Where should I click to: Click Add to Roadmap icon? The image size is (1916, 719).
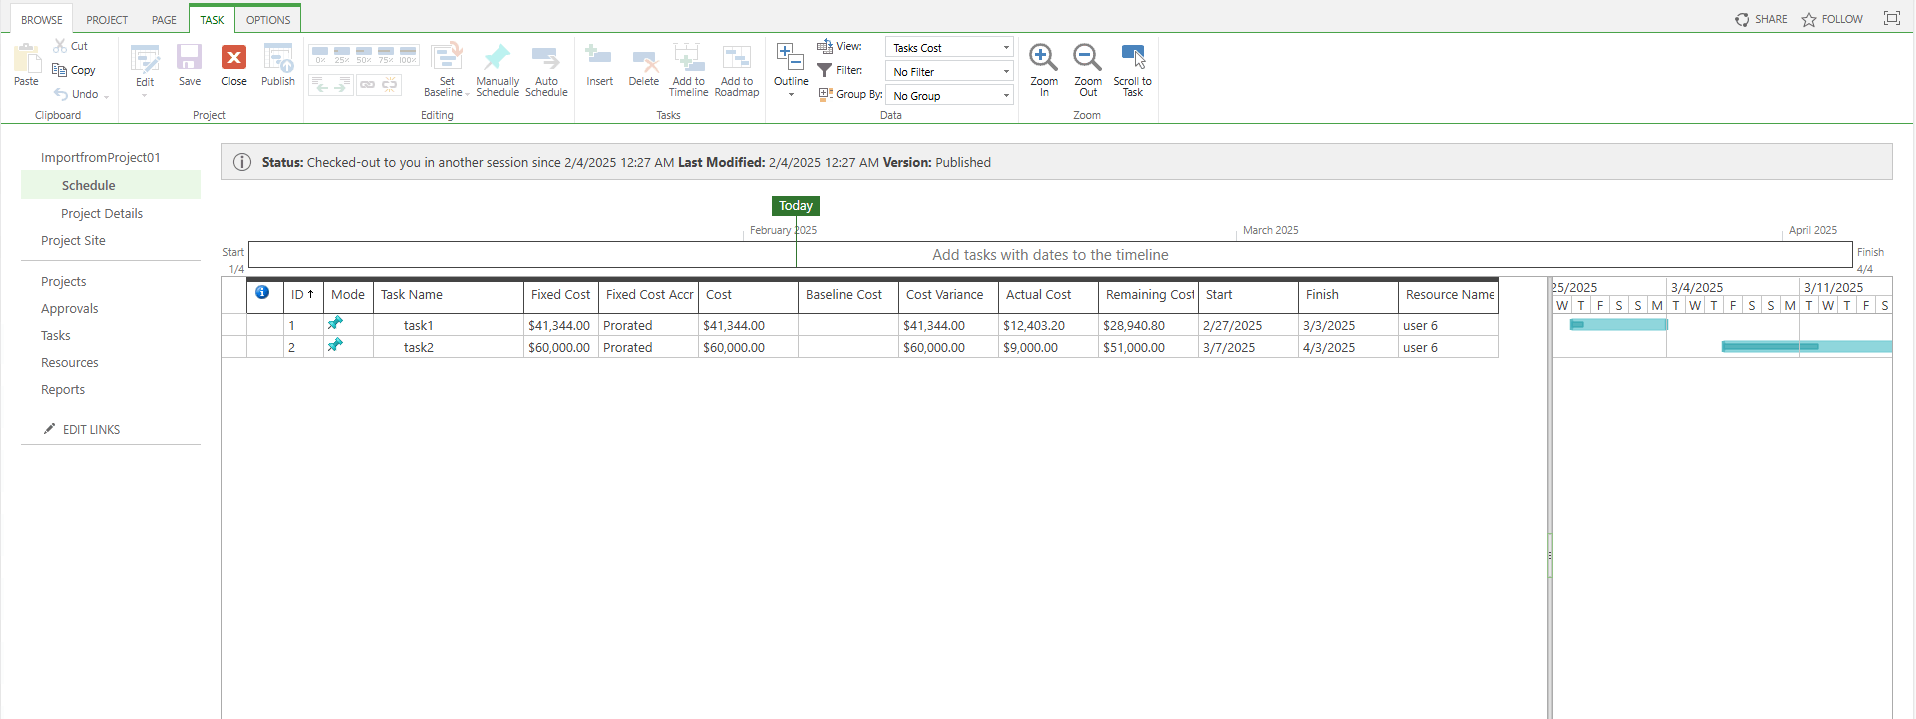(x=737, y=57)
